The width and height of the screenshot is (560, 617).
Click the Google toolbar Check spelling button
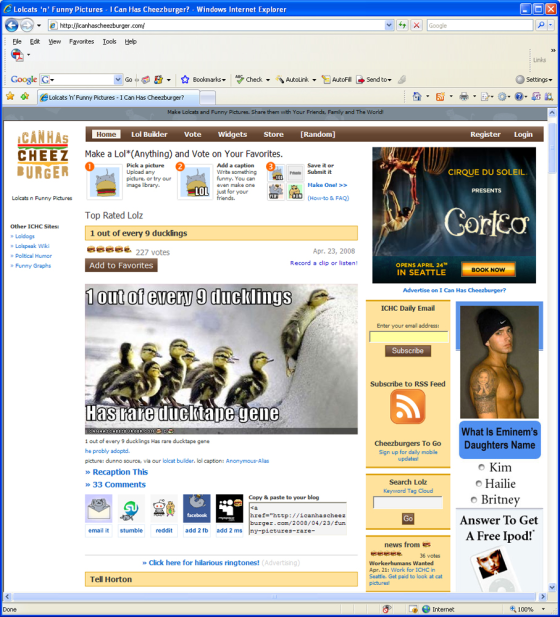249,80
